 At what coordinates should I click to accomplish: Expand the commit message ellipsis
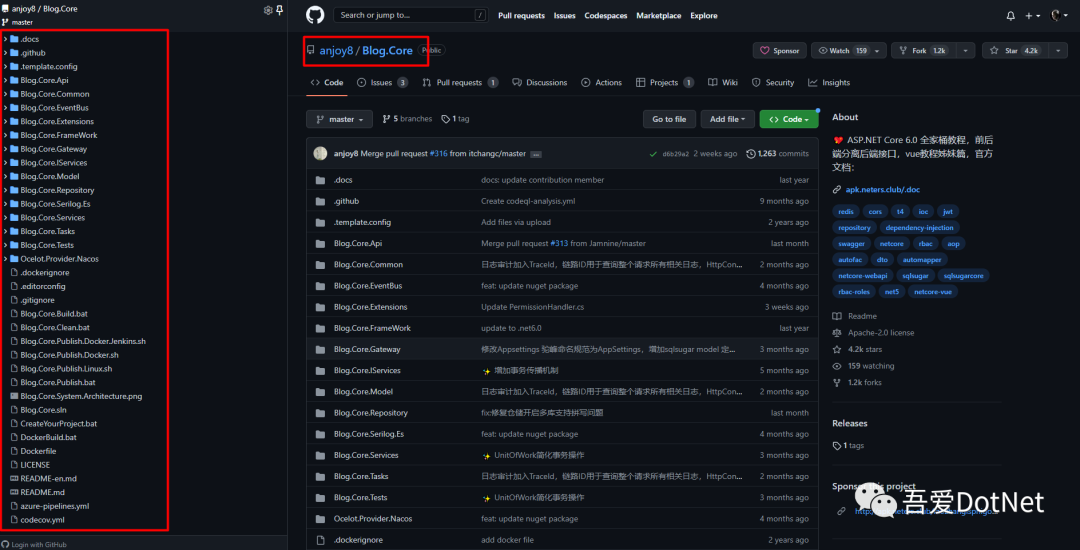point(536,154)
